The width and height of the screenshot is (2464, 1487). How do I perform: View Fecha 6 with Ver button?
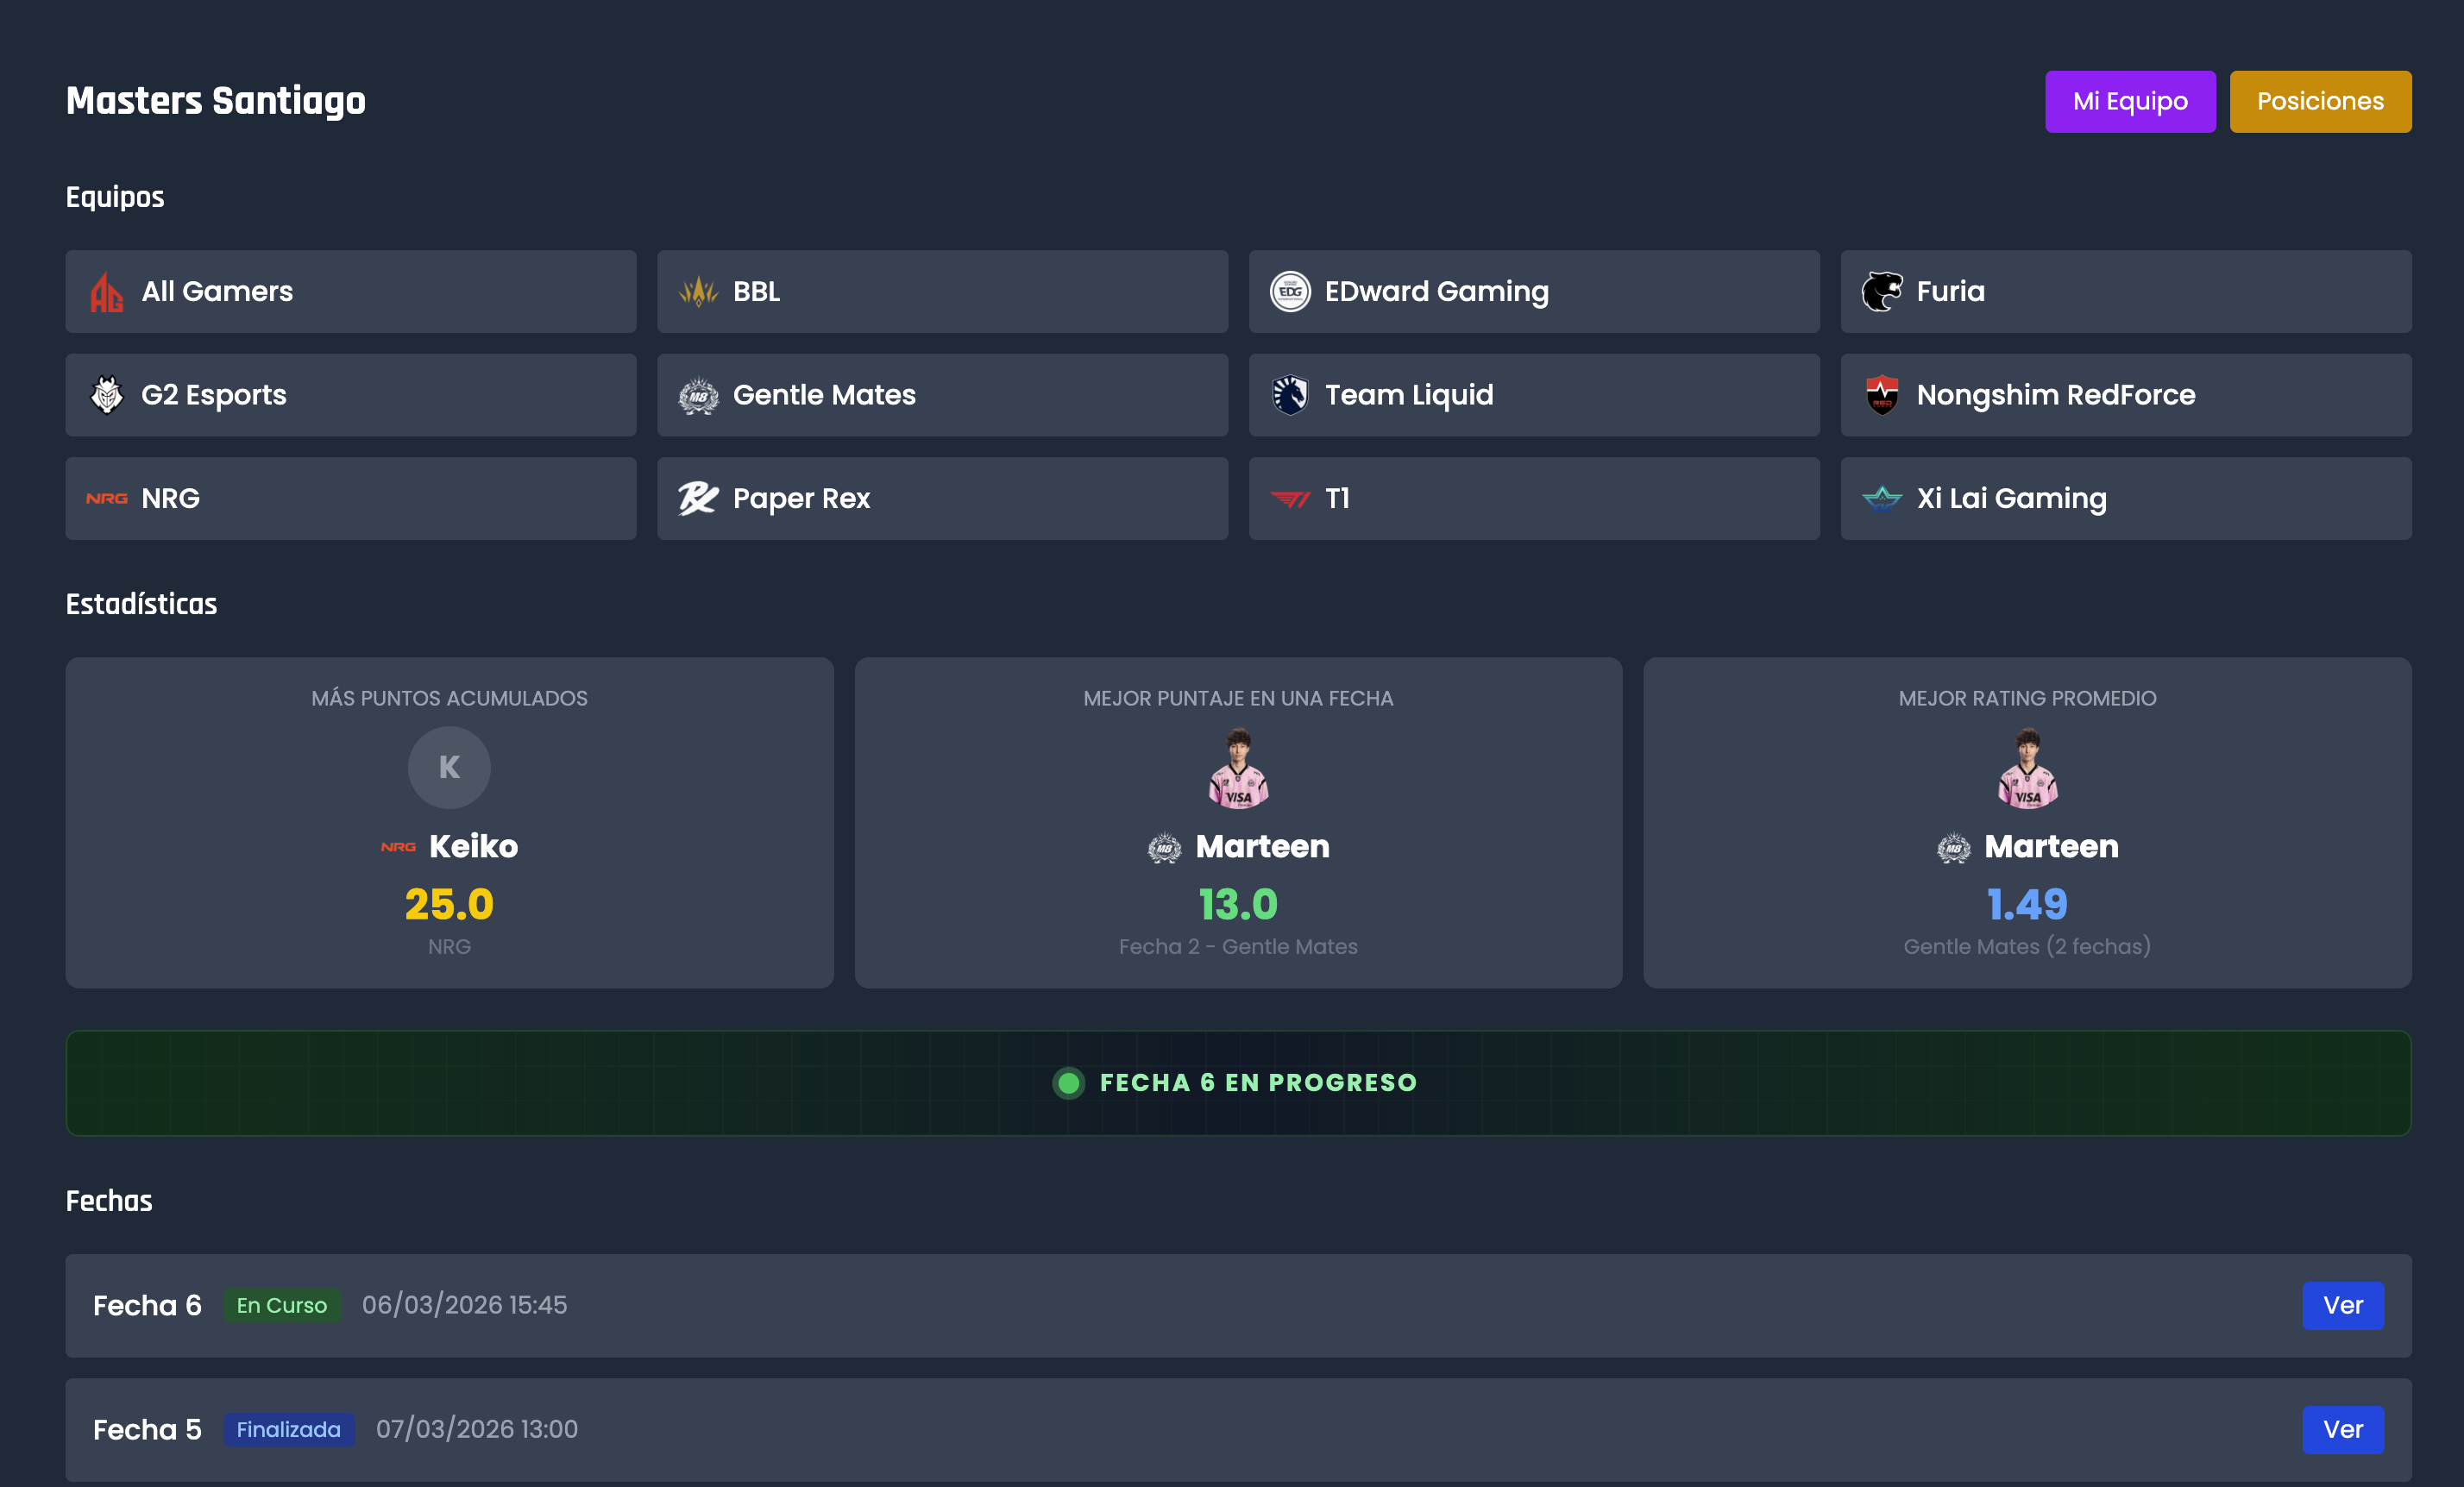(x=2341, y=1305)
